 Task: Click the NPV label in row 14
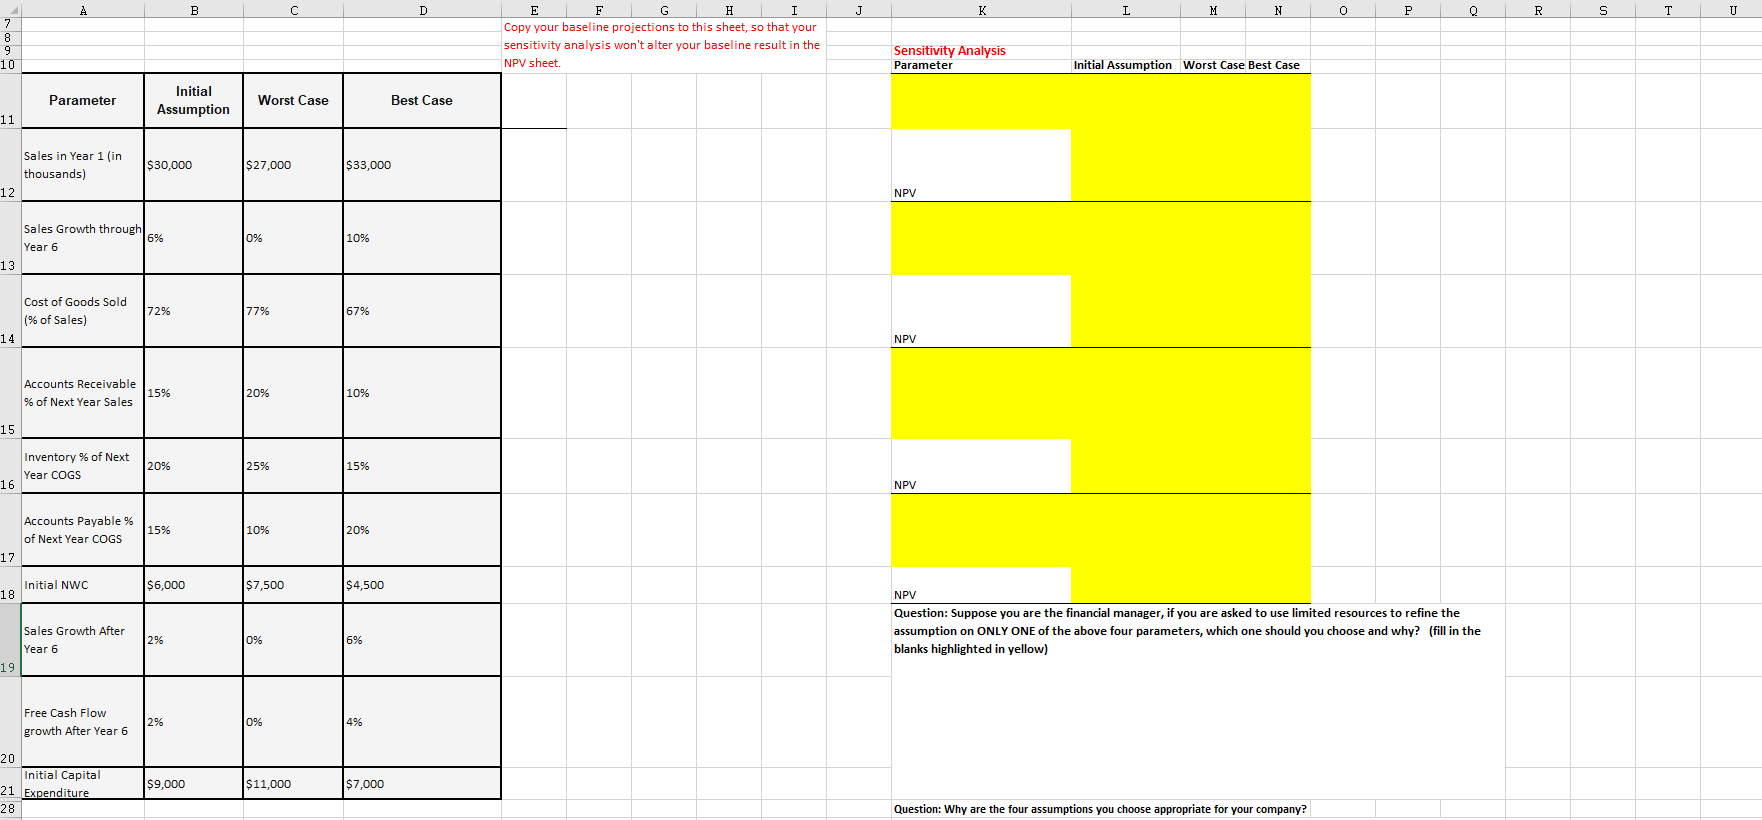point(905,339)
